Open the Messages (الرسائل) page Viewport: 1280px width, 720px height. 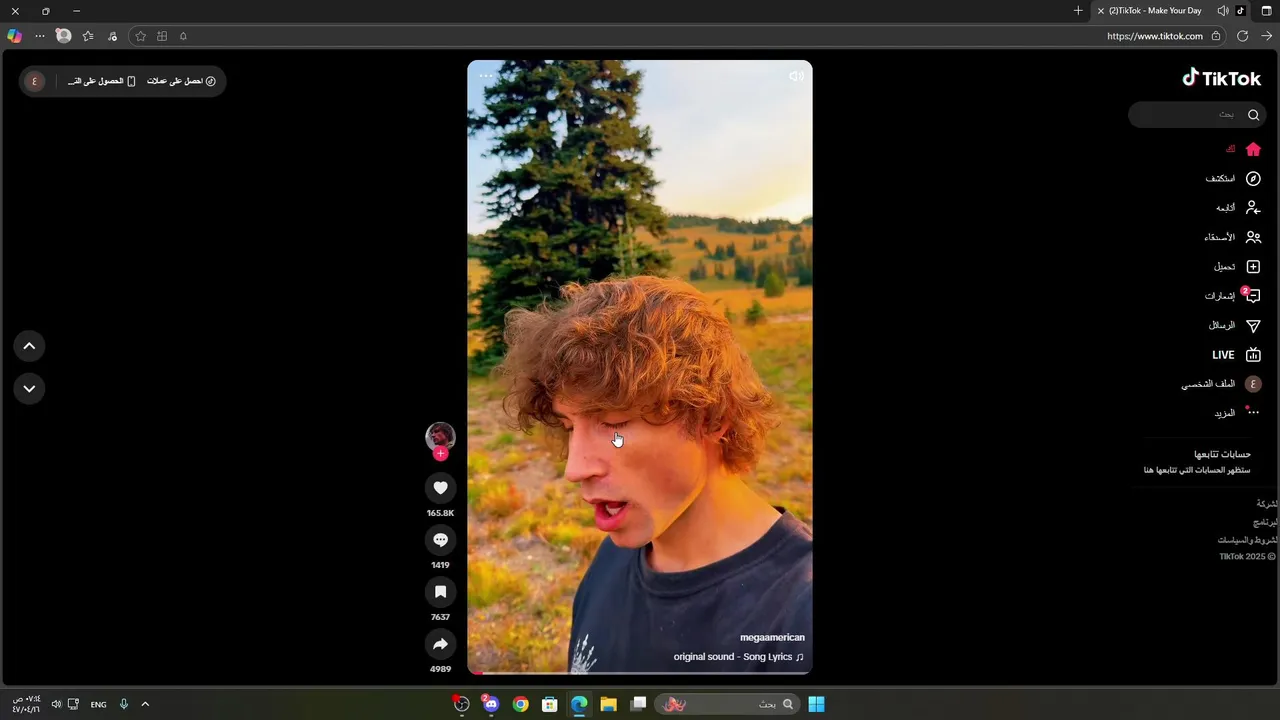[1235, 326]
